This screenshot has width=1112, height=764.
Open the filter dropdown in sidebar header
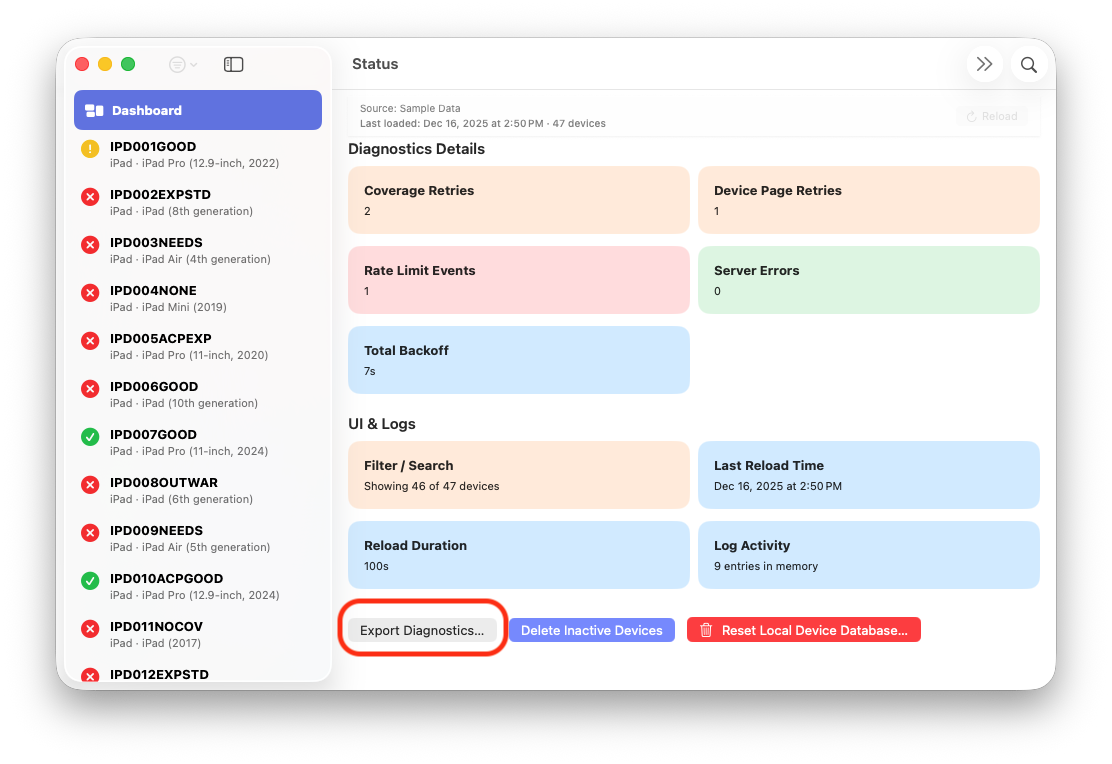(182, 64)
